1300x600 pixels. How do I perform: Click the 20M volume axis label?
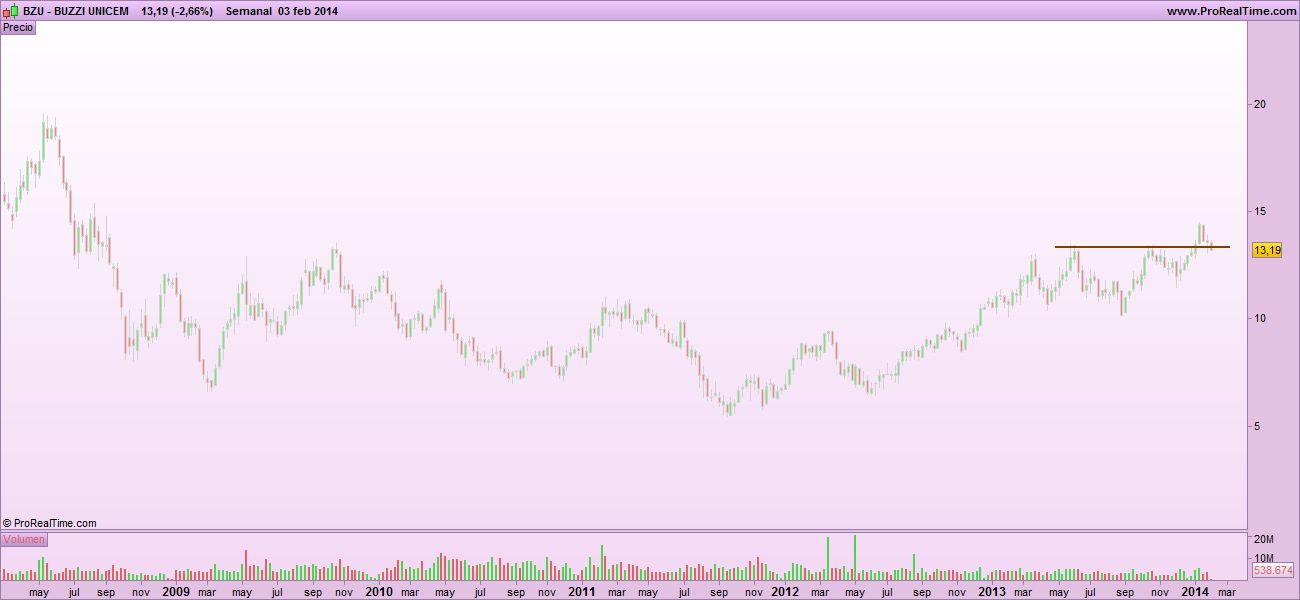1263,539
